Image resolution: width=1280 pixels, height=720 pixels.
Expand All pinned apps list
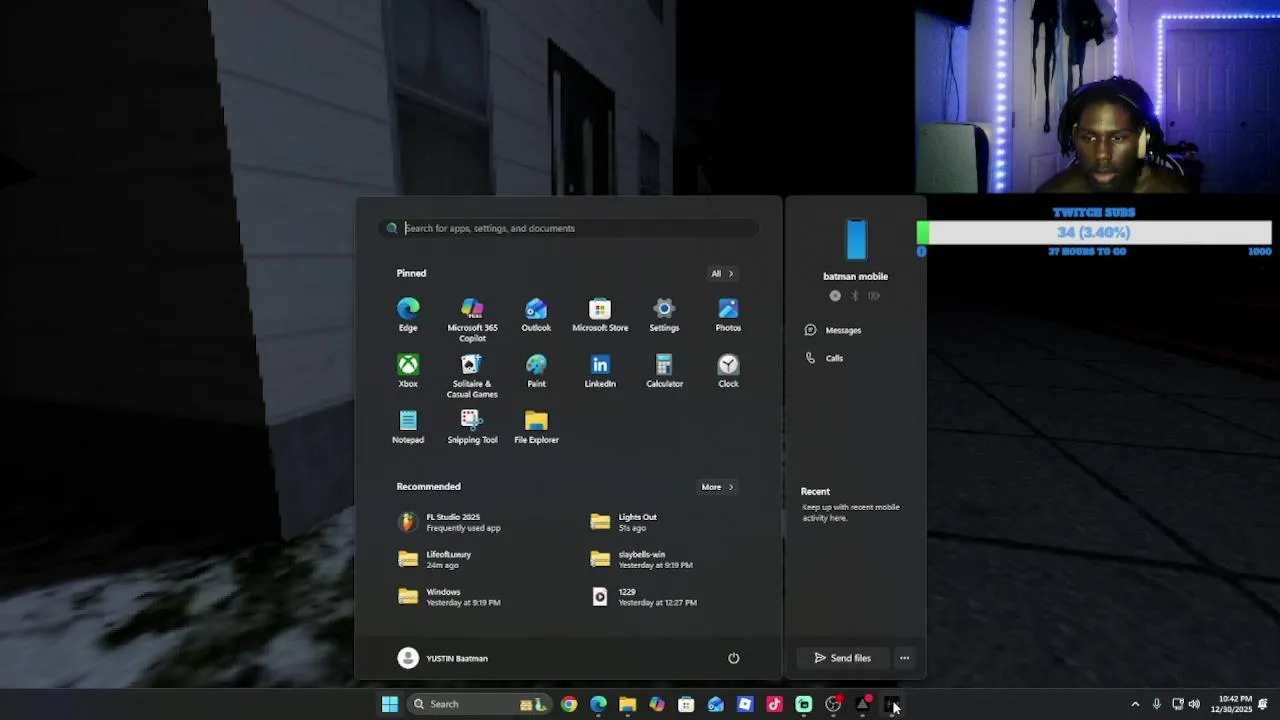(x=722, y=273)
